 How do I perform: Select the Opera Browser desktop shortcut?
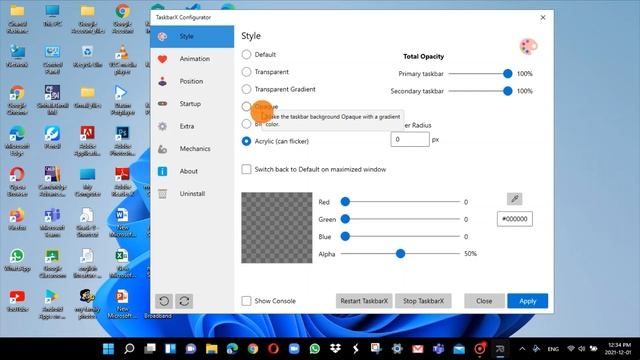click(17, 182)
